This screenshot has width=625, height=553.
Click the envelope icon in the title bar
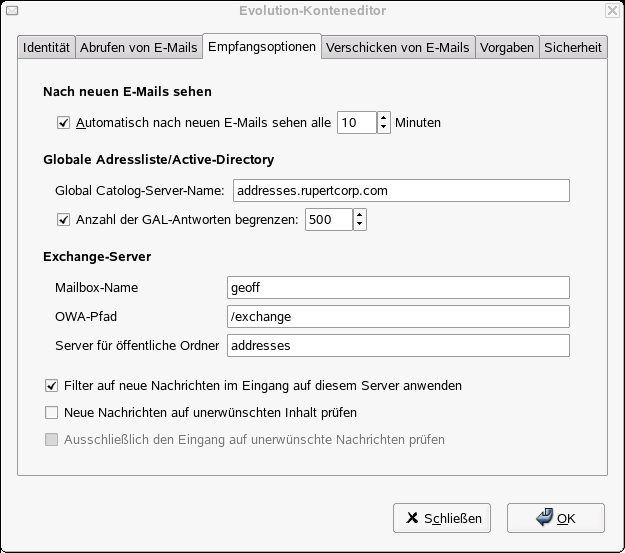pos(12,11)
